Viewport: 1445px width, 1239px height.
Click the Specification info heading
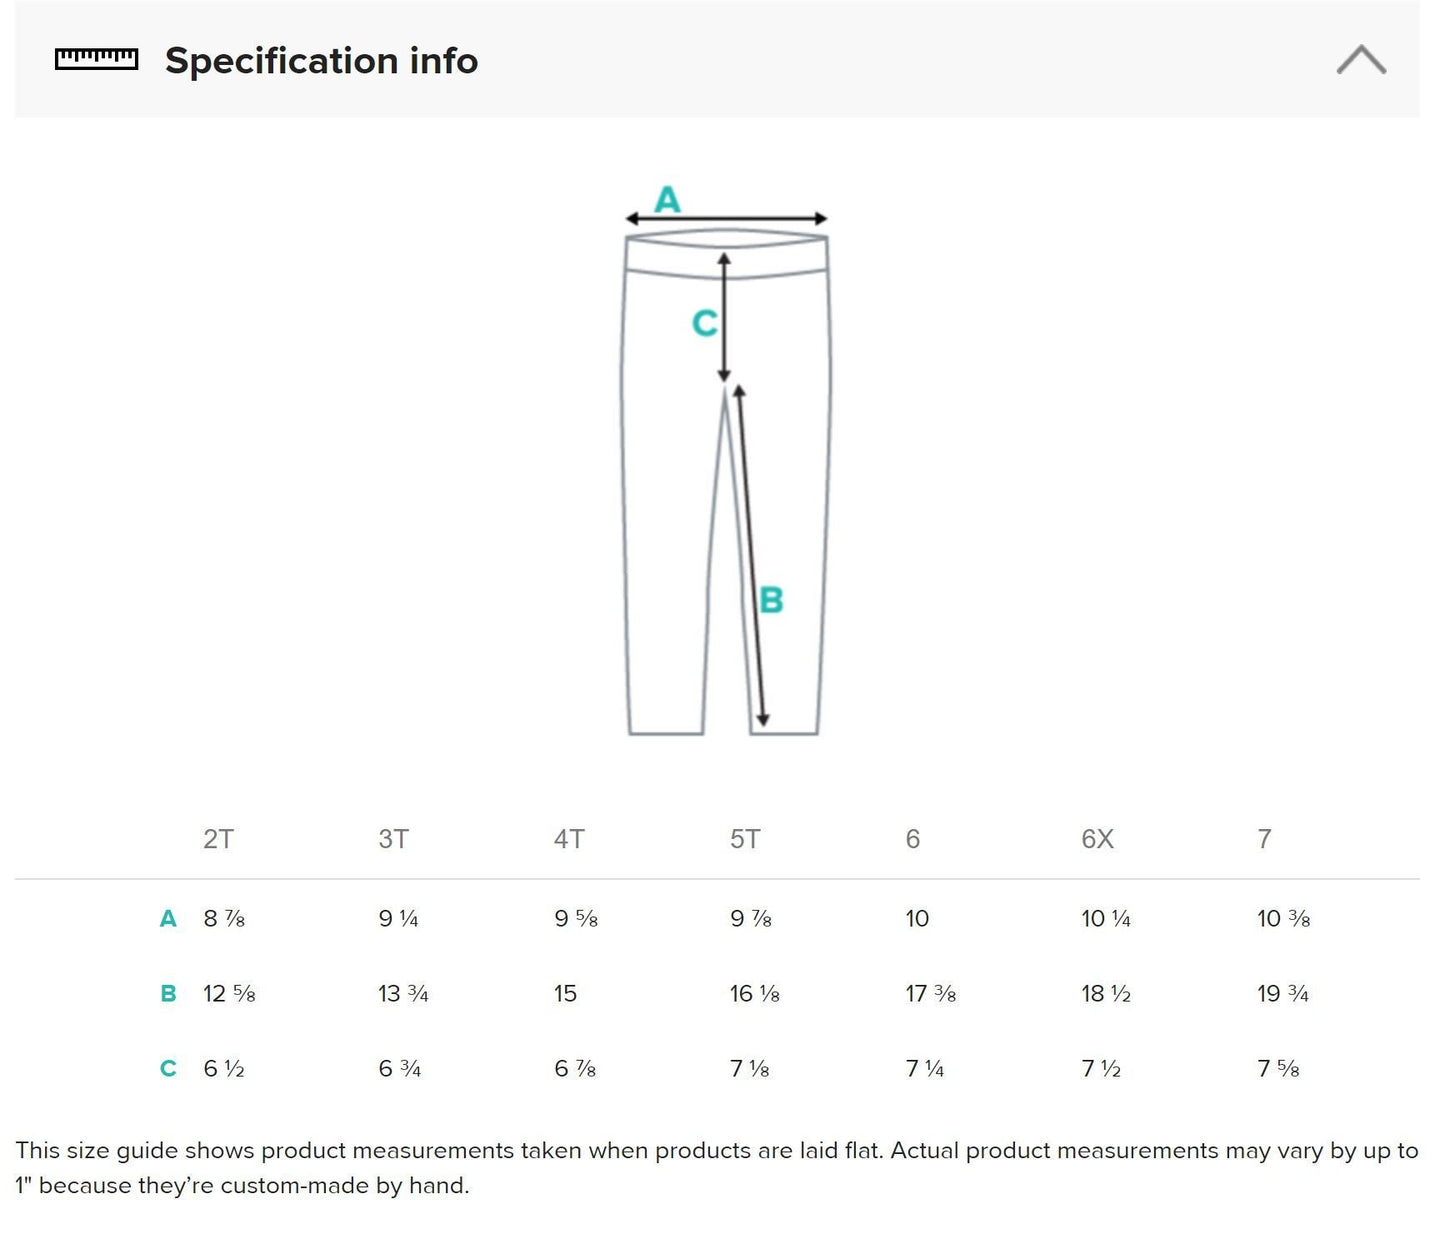(x=321, y=61)
